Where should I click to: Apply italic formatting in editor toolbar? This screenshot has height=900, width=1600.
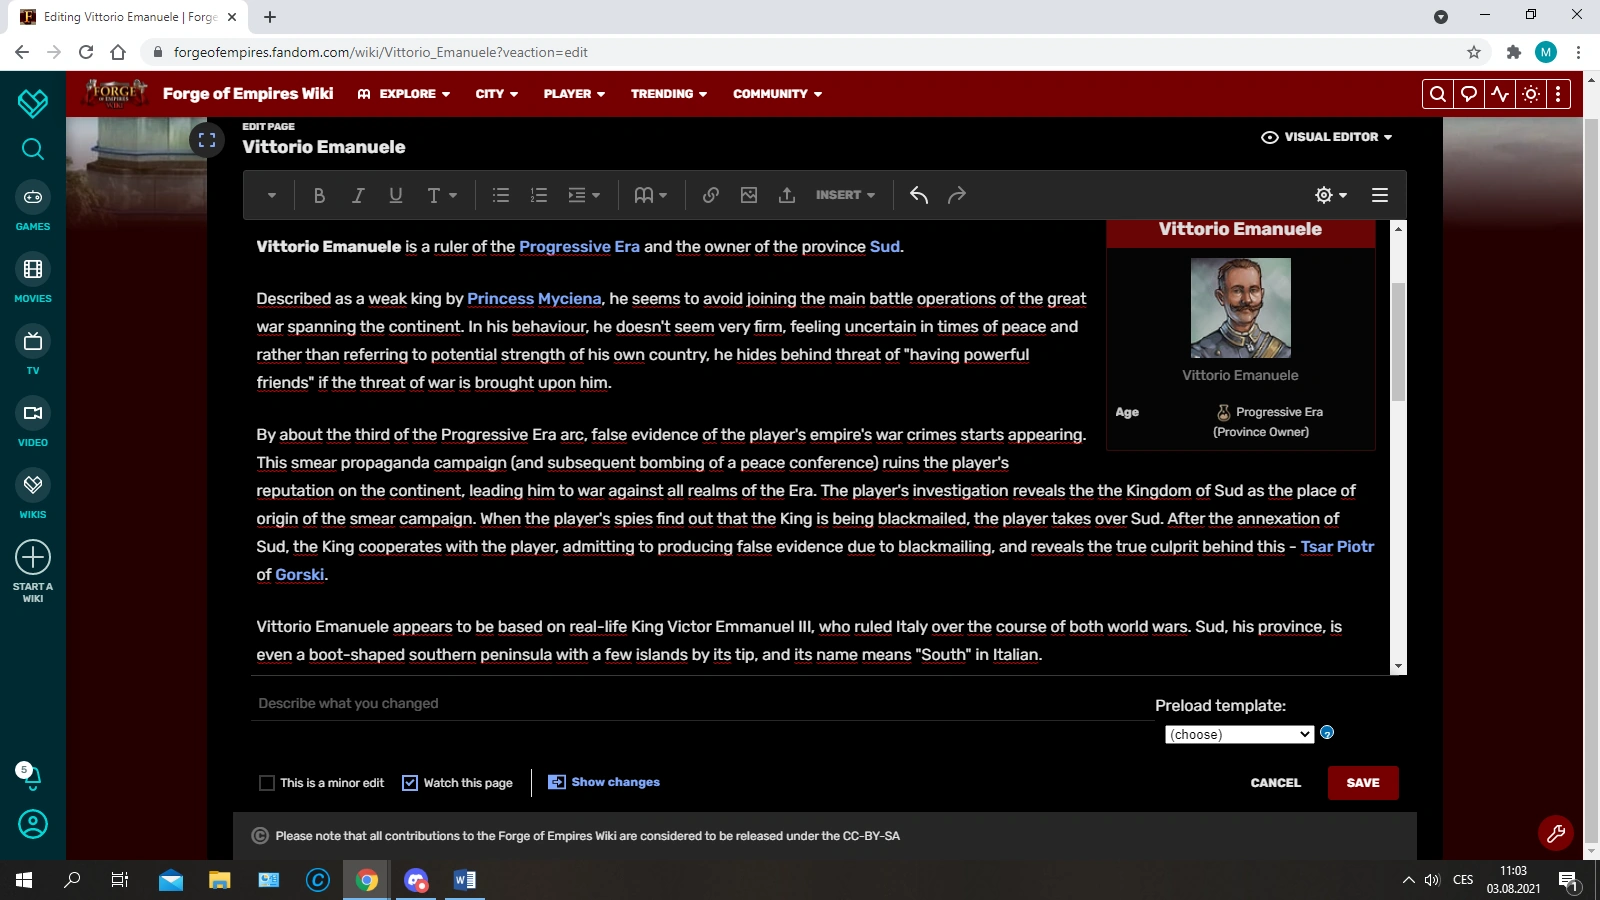357,195
